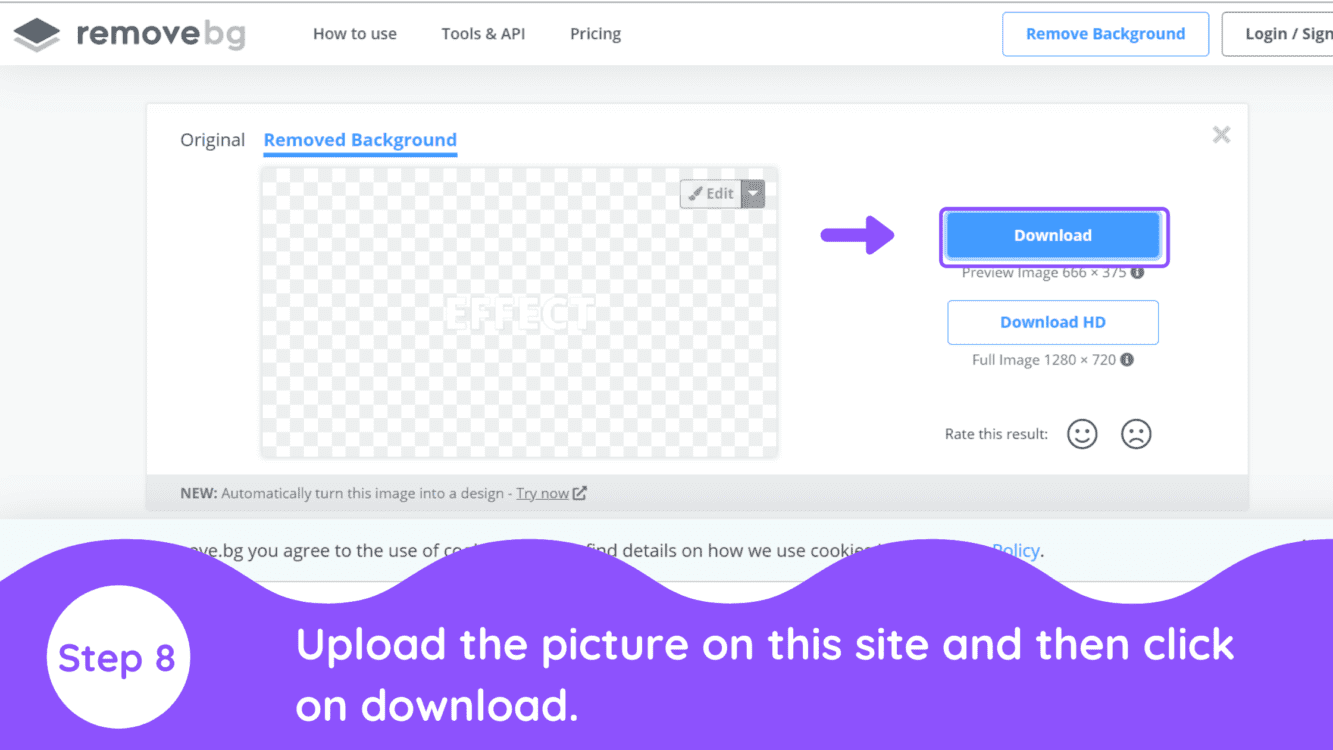
Task: Open the Pricing menu
Action: pos(595,33)
